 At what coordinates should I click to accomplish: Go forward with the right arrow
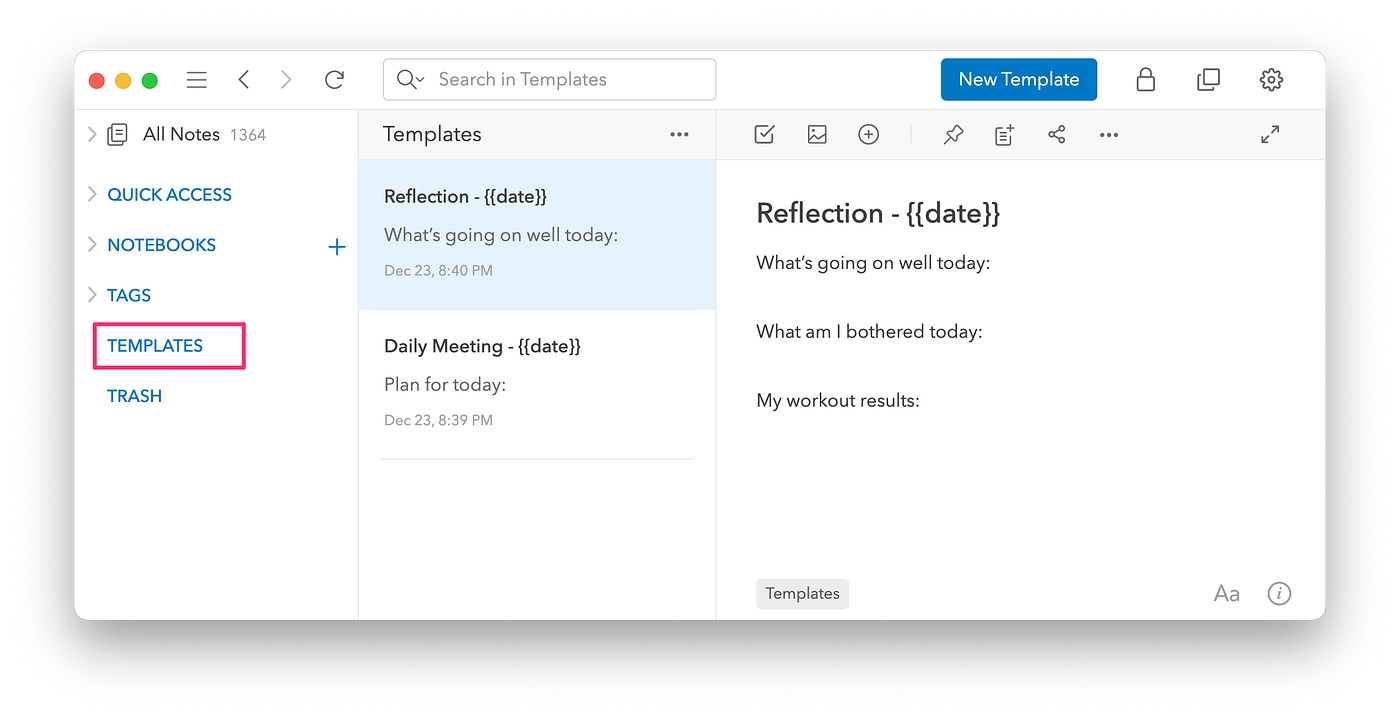(286, 80)
